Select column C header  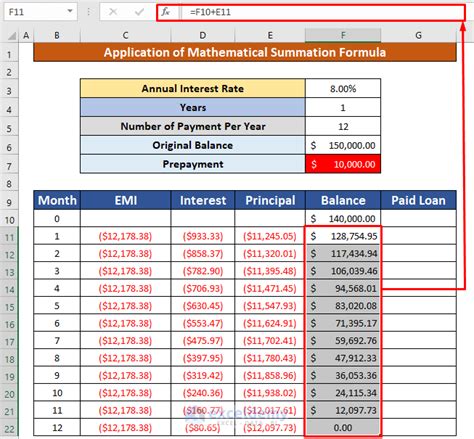coord(125,35)
